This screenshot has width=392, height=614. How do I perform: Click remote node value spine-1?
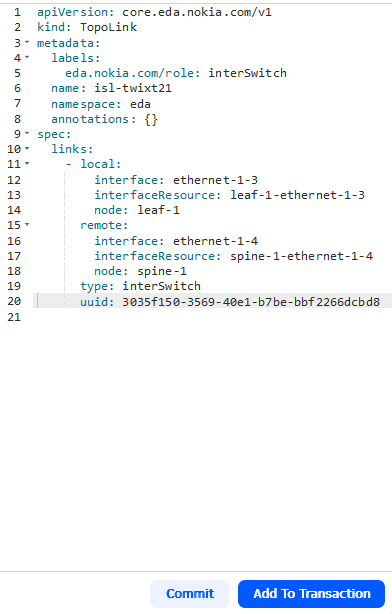point(162,271)
